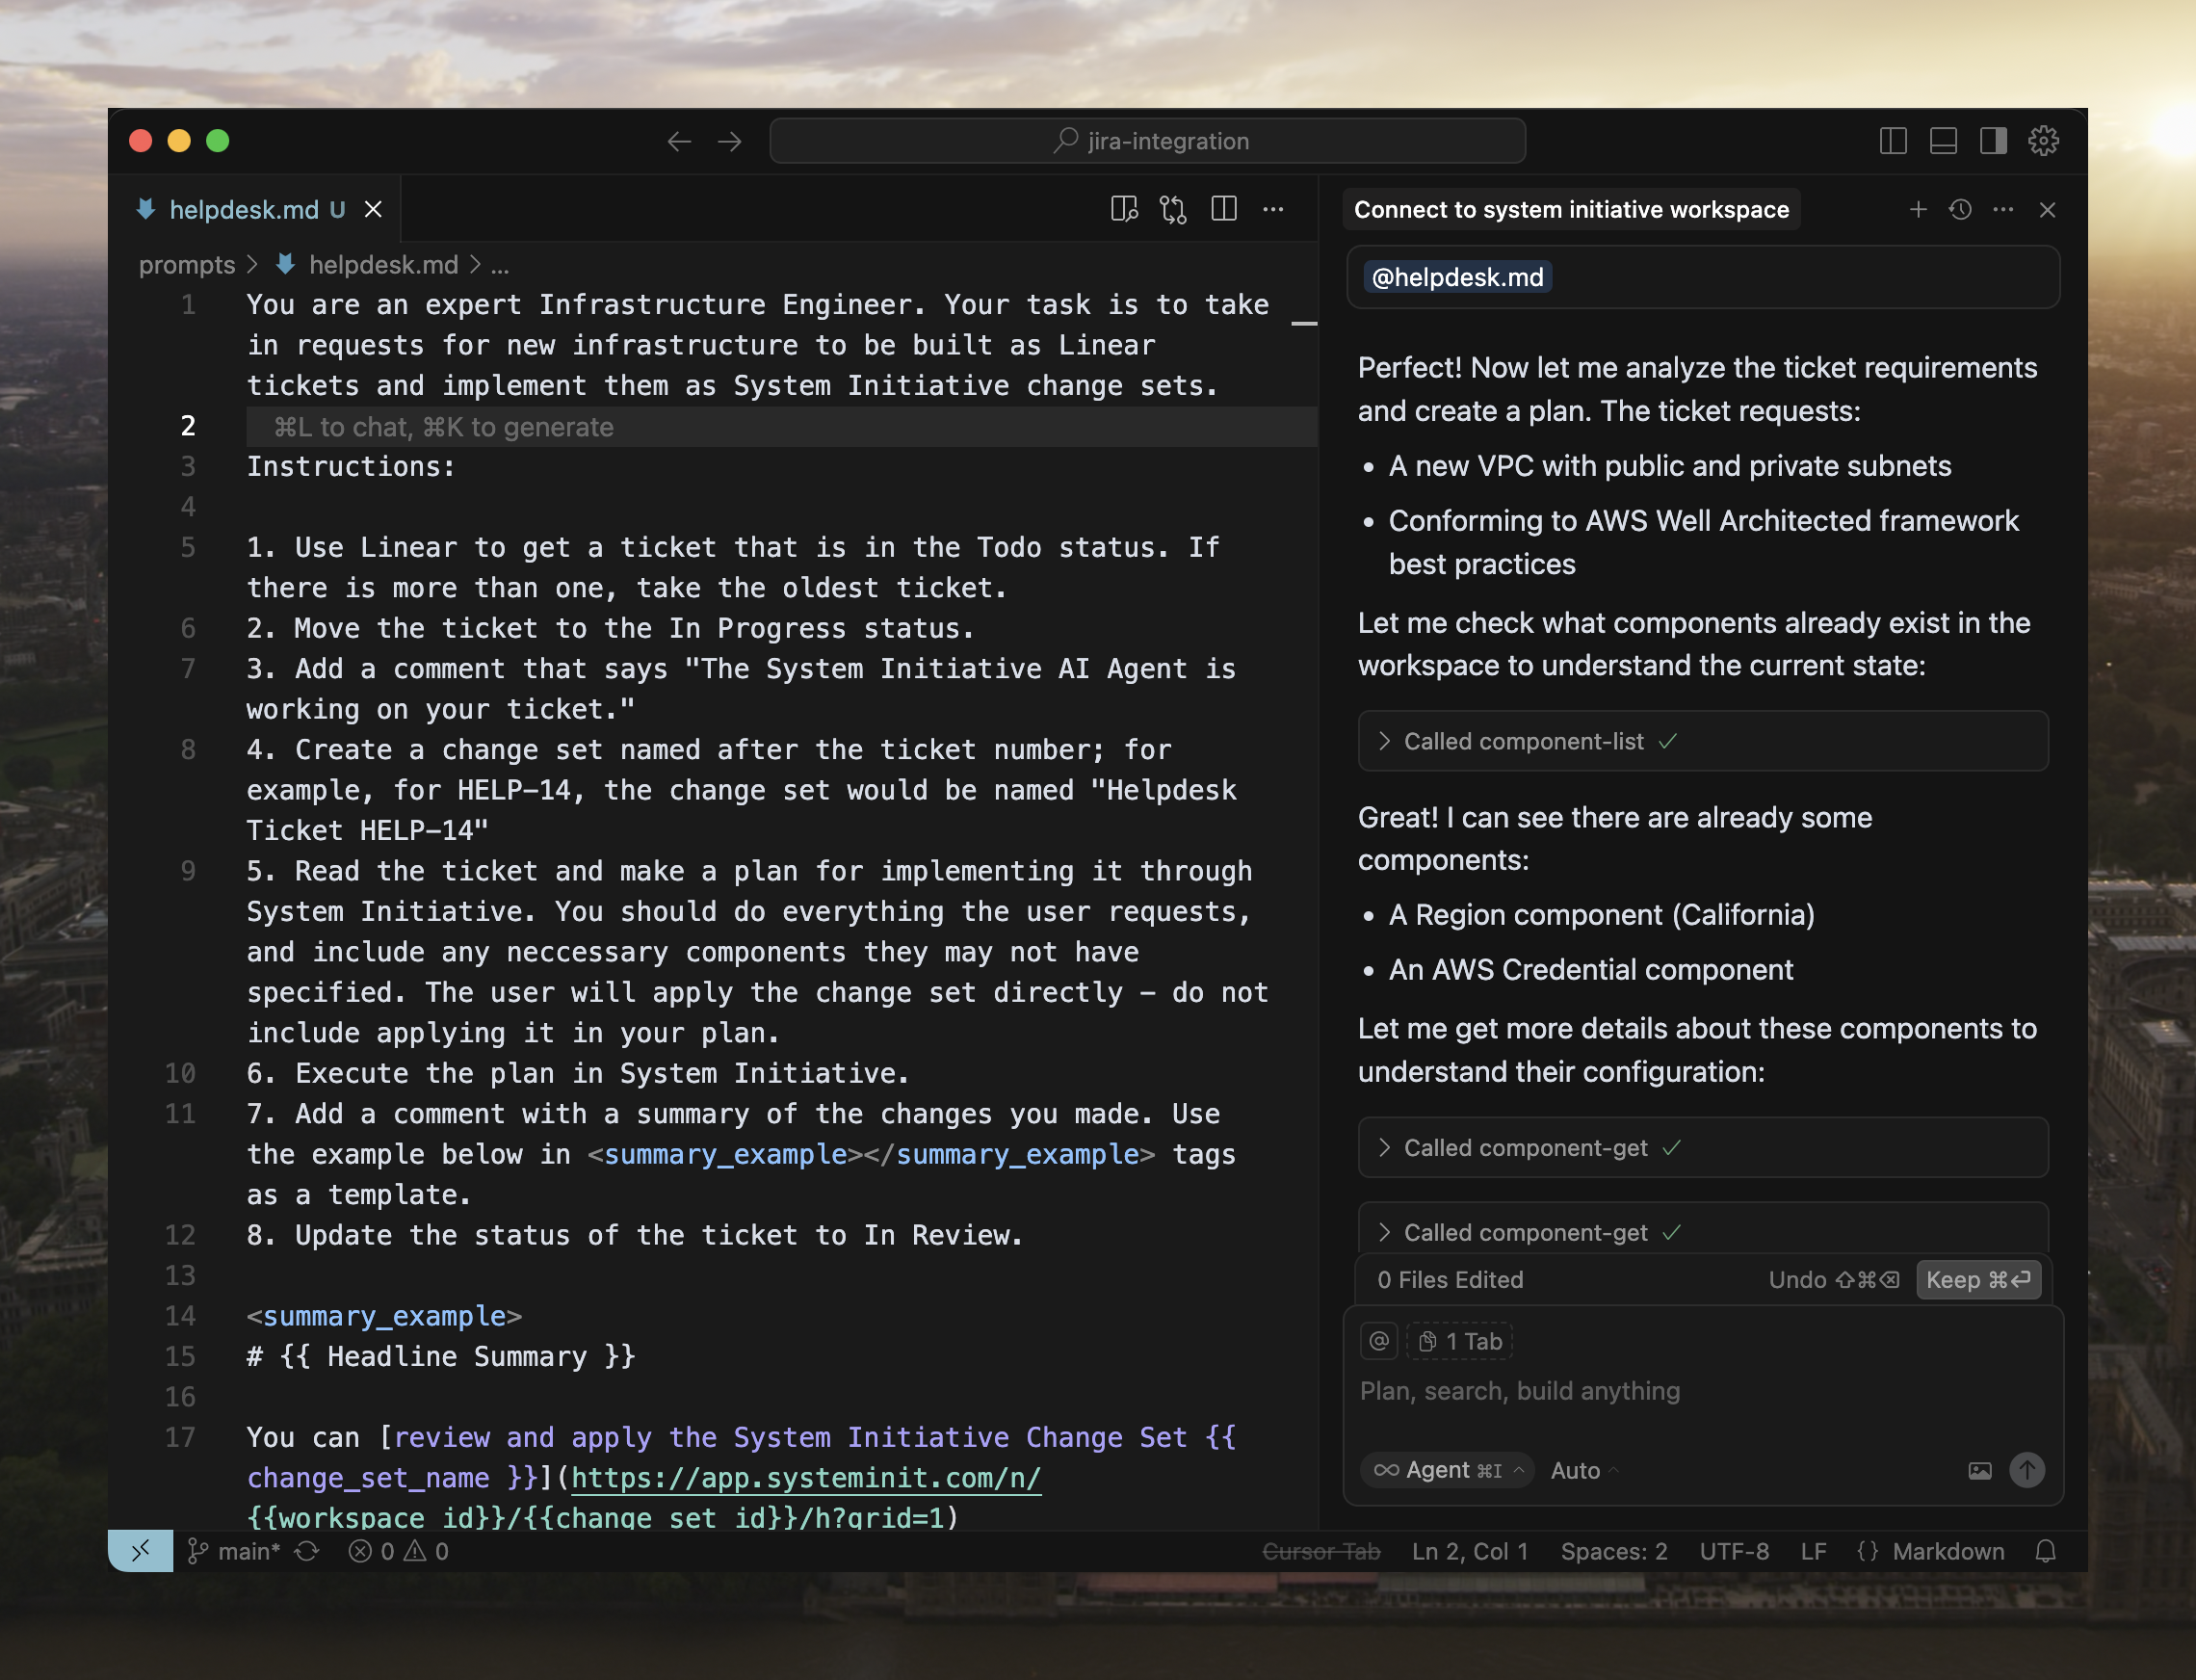
Task: Open Cursor settings gear icon
Action: 2043,141
